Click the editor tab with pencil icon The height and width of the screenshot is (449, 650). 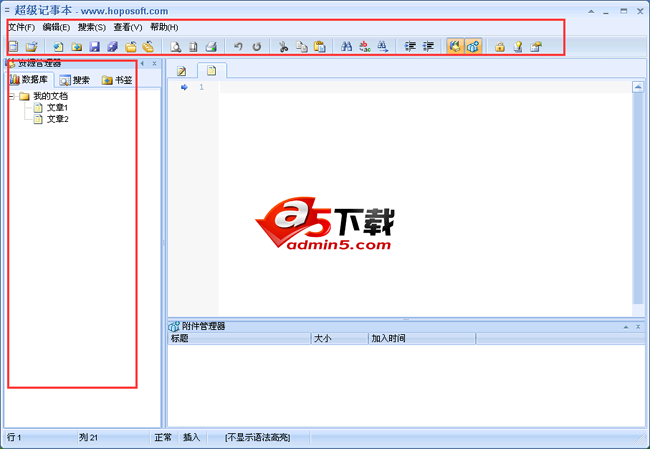tap(182, 71)
